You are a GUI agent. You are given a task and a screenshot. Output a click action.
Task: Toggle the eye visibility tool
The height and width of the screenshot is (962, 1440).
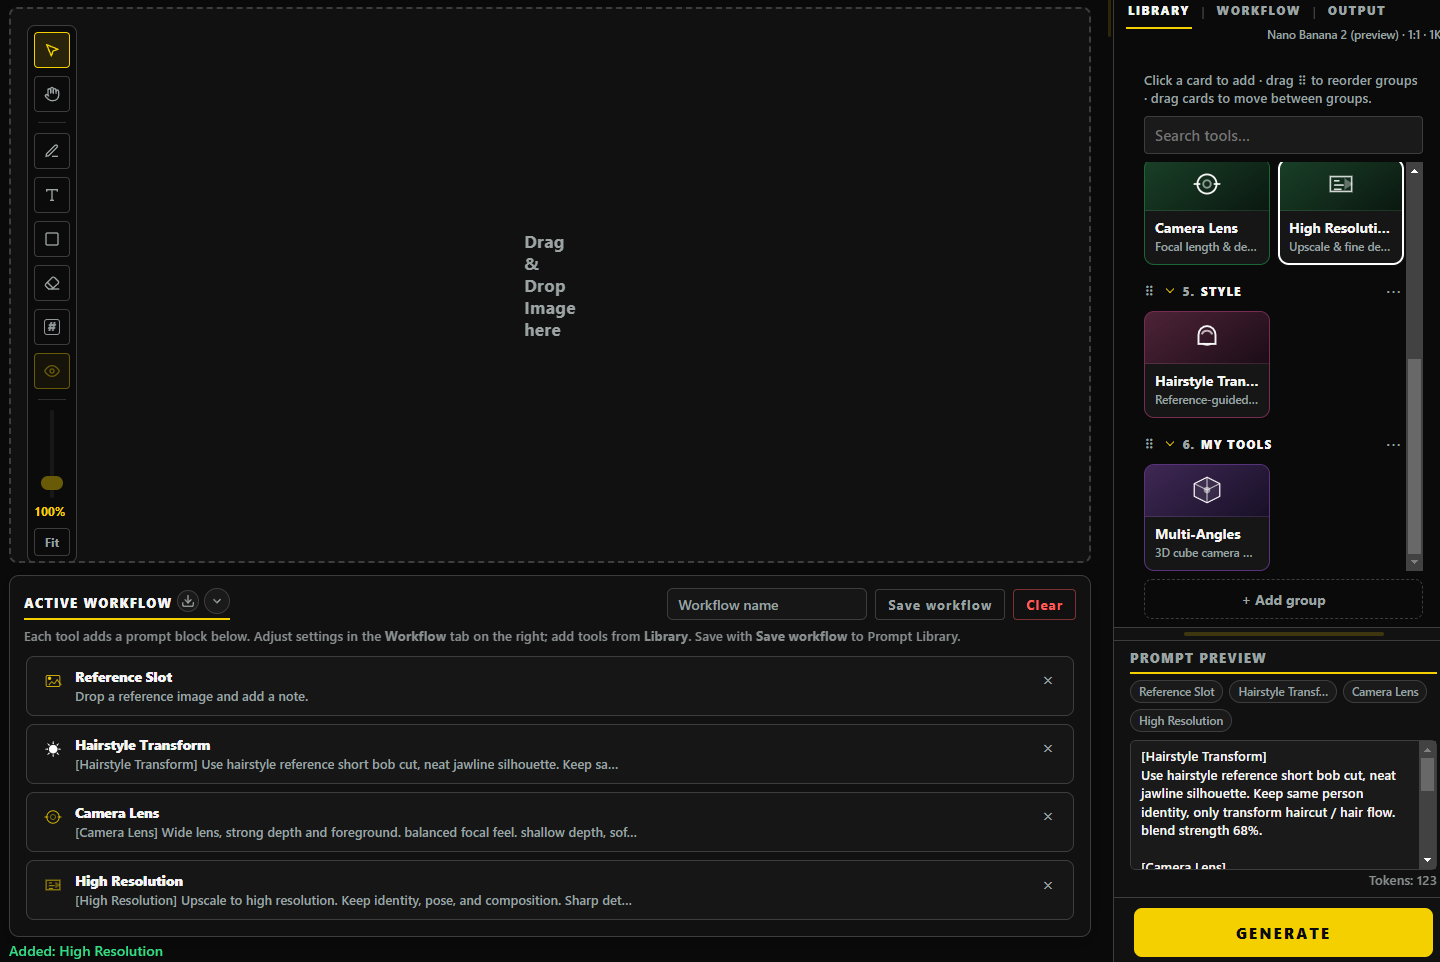pos(52,371)
